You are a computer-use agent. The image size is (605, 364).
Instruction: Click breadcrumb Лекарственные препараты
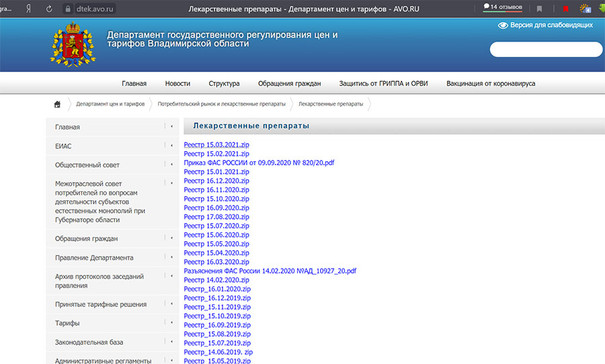click(x=331, y=104)
